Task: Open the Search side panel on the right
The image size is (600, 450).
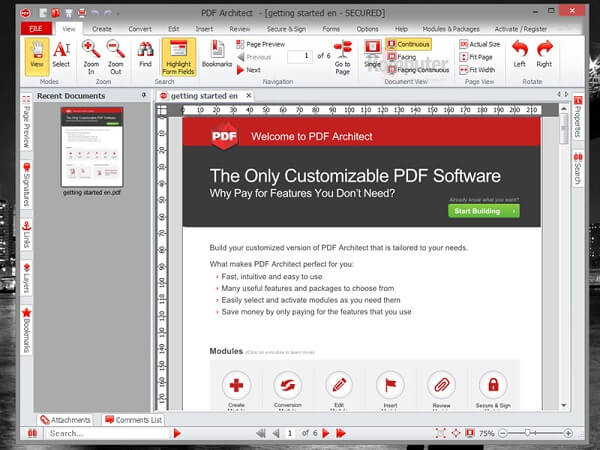Action: click(x=578, y=168)
